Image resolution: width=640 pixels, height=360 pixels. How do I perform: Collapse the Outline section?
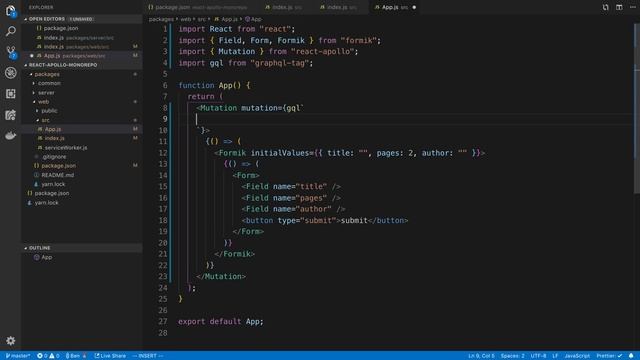click(x=82, y=248)
